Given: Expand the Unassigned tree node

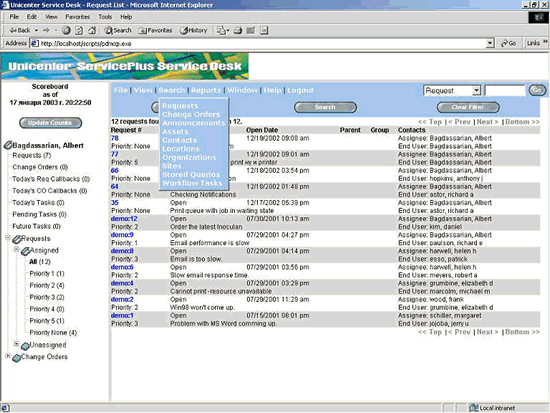Looking at the screenshot, I should point(16,344).
